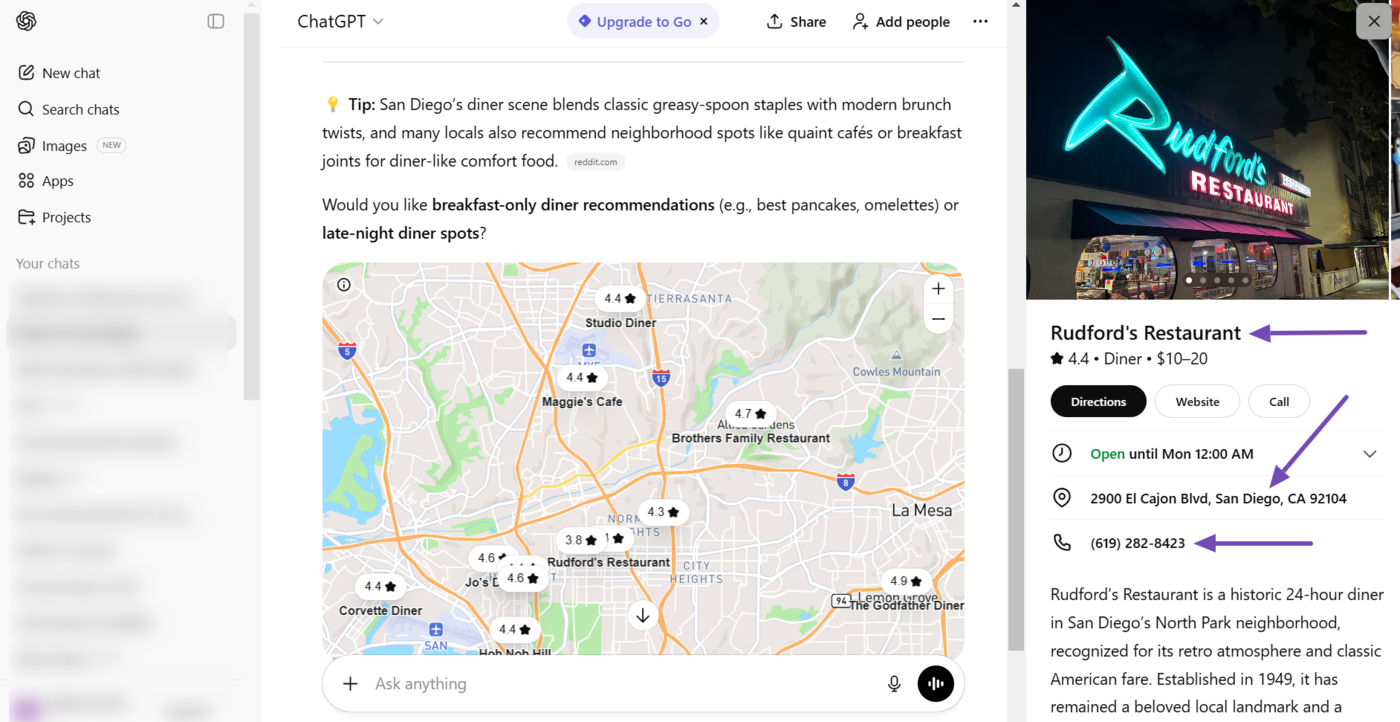Activate voice mode with the waveform icon
This screenshot has width=1400, height=722.
coord(935,683)
